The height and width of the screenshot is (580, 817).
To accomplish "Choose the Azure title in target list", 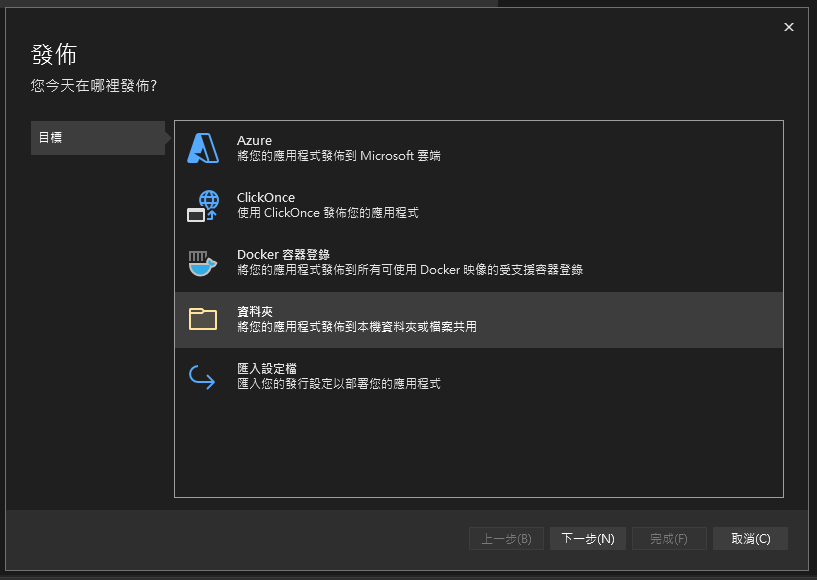I will [x=254, y=141].
